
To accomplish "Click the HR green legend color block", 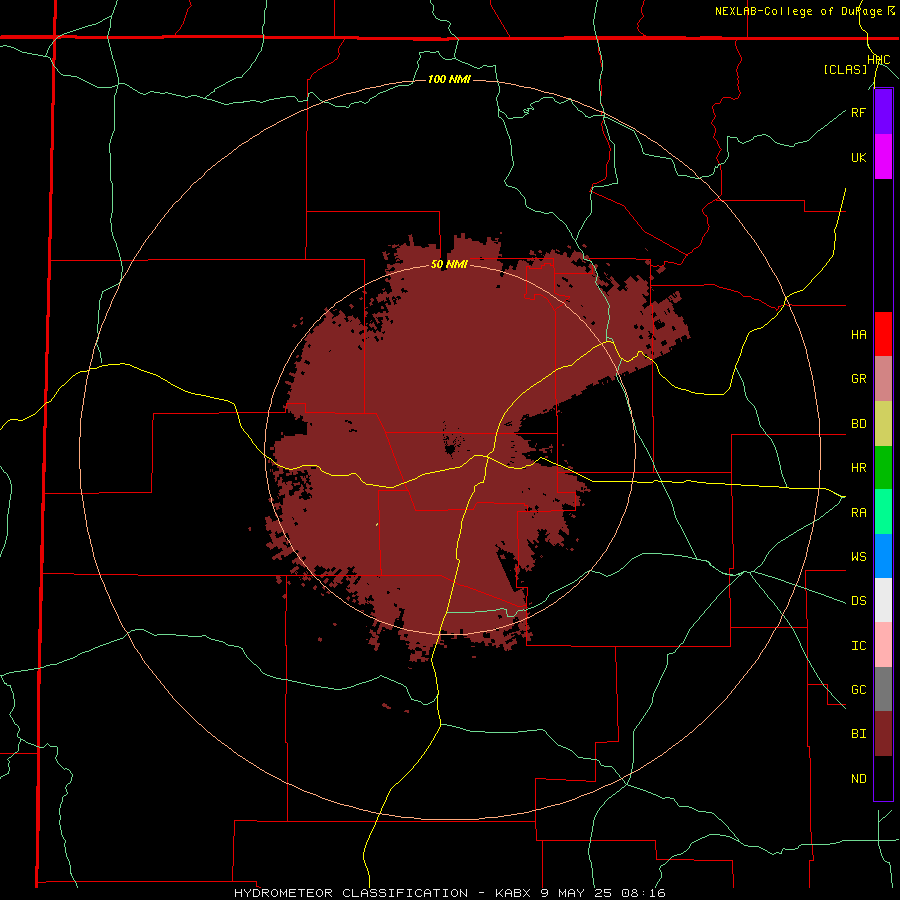I will 883,468.
